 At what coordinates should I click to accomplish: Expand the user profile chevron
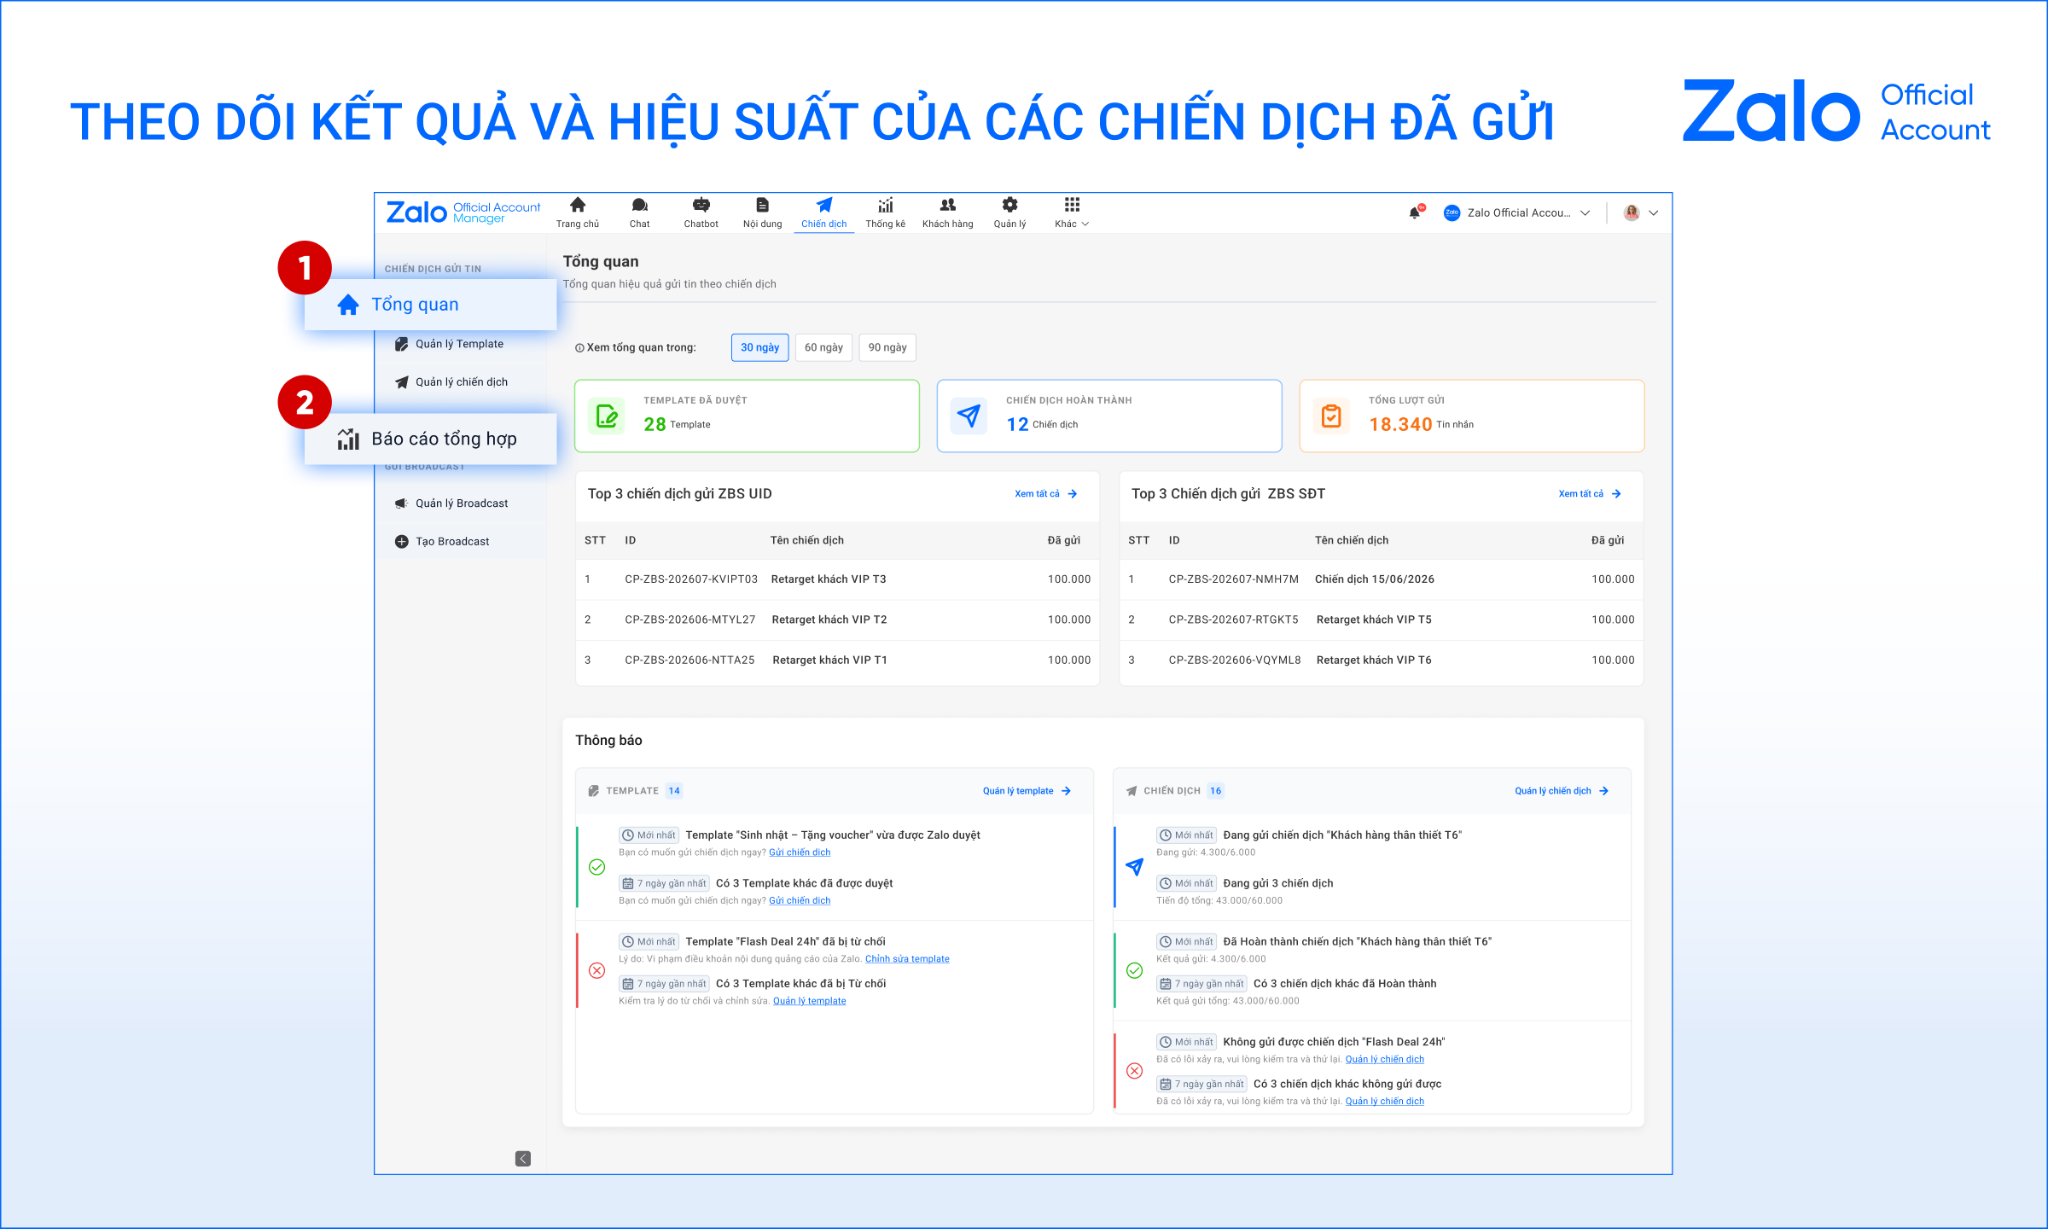click(1654, 213)
